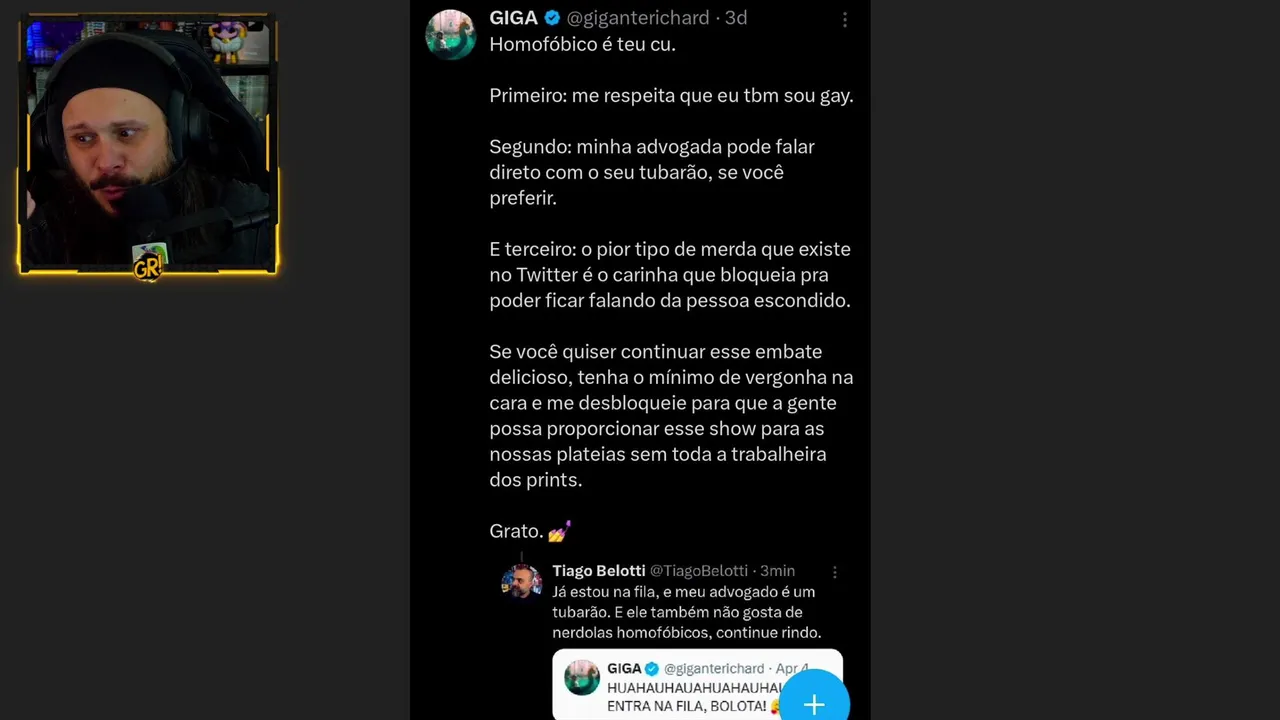The height and width of the screenshot is (720, 1280).
Task: Click the 'Homofóbico é teu cu.' tweet text
Action: click(x=582, y=44)
